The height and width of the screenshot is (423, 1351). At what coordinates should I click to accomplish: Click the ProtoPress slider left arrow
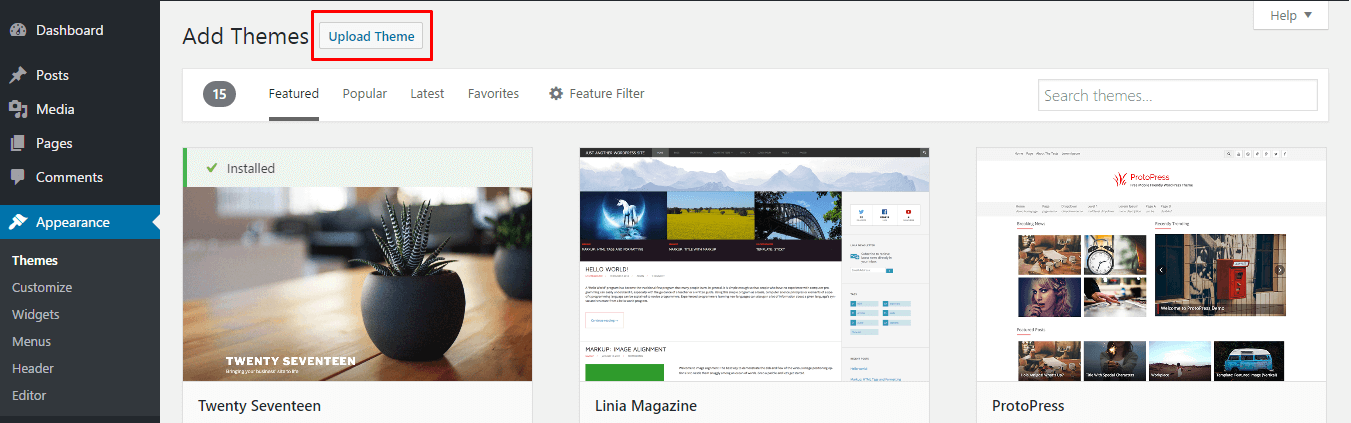1161,270
